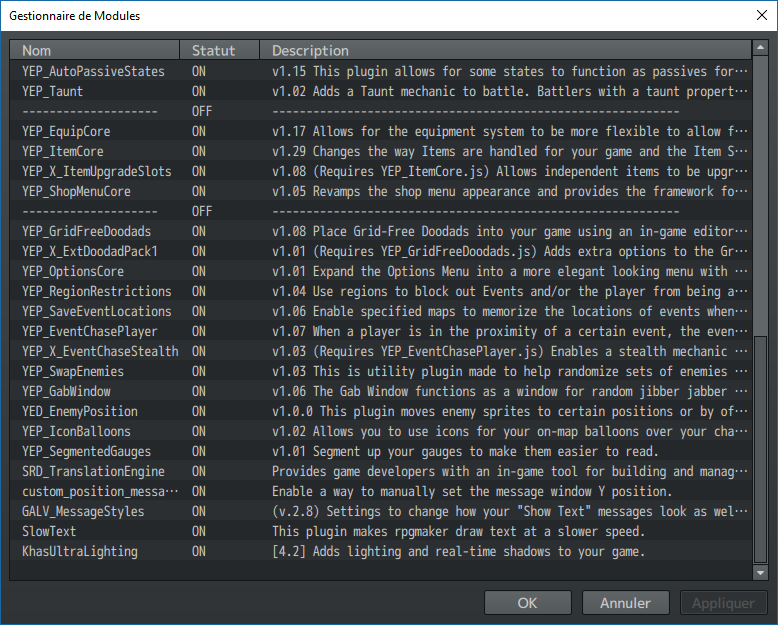Click description 'v1.06 The Gab Window functions'
This screenshot has width=778, height=625.
click(510, 391)
